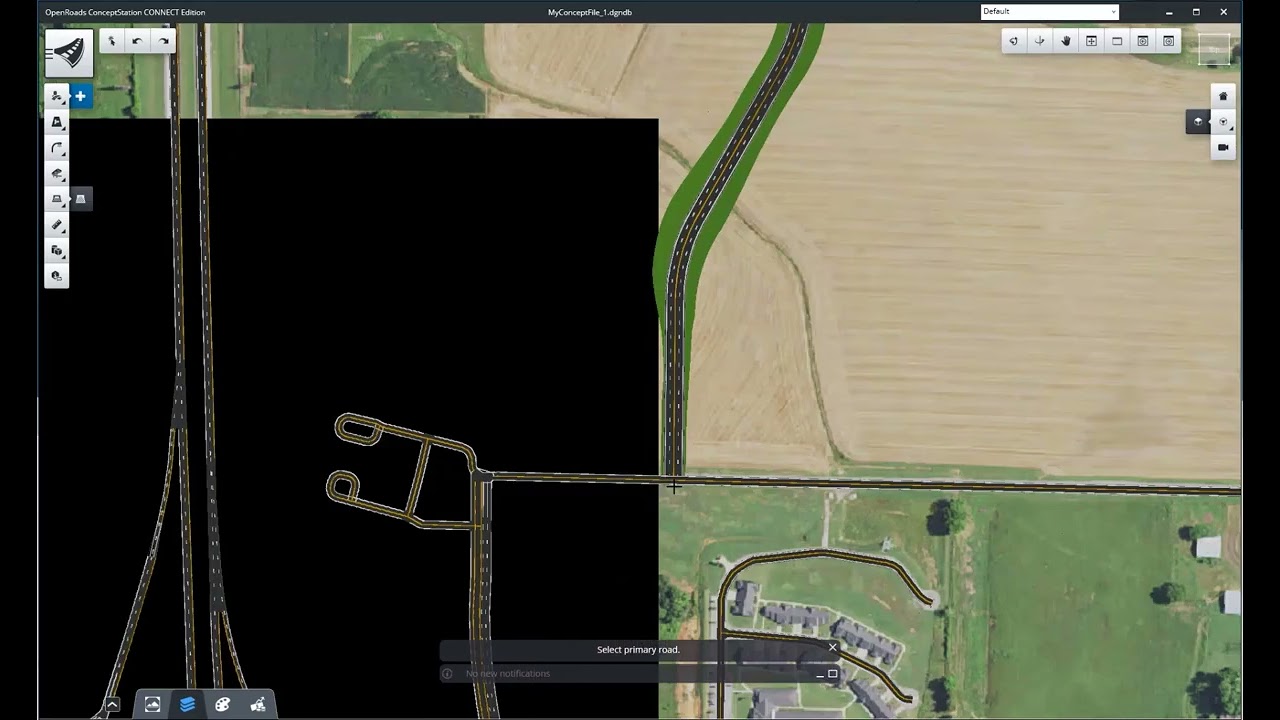
Task: Click the zoom in view icon
Action: (1143, 41)
